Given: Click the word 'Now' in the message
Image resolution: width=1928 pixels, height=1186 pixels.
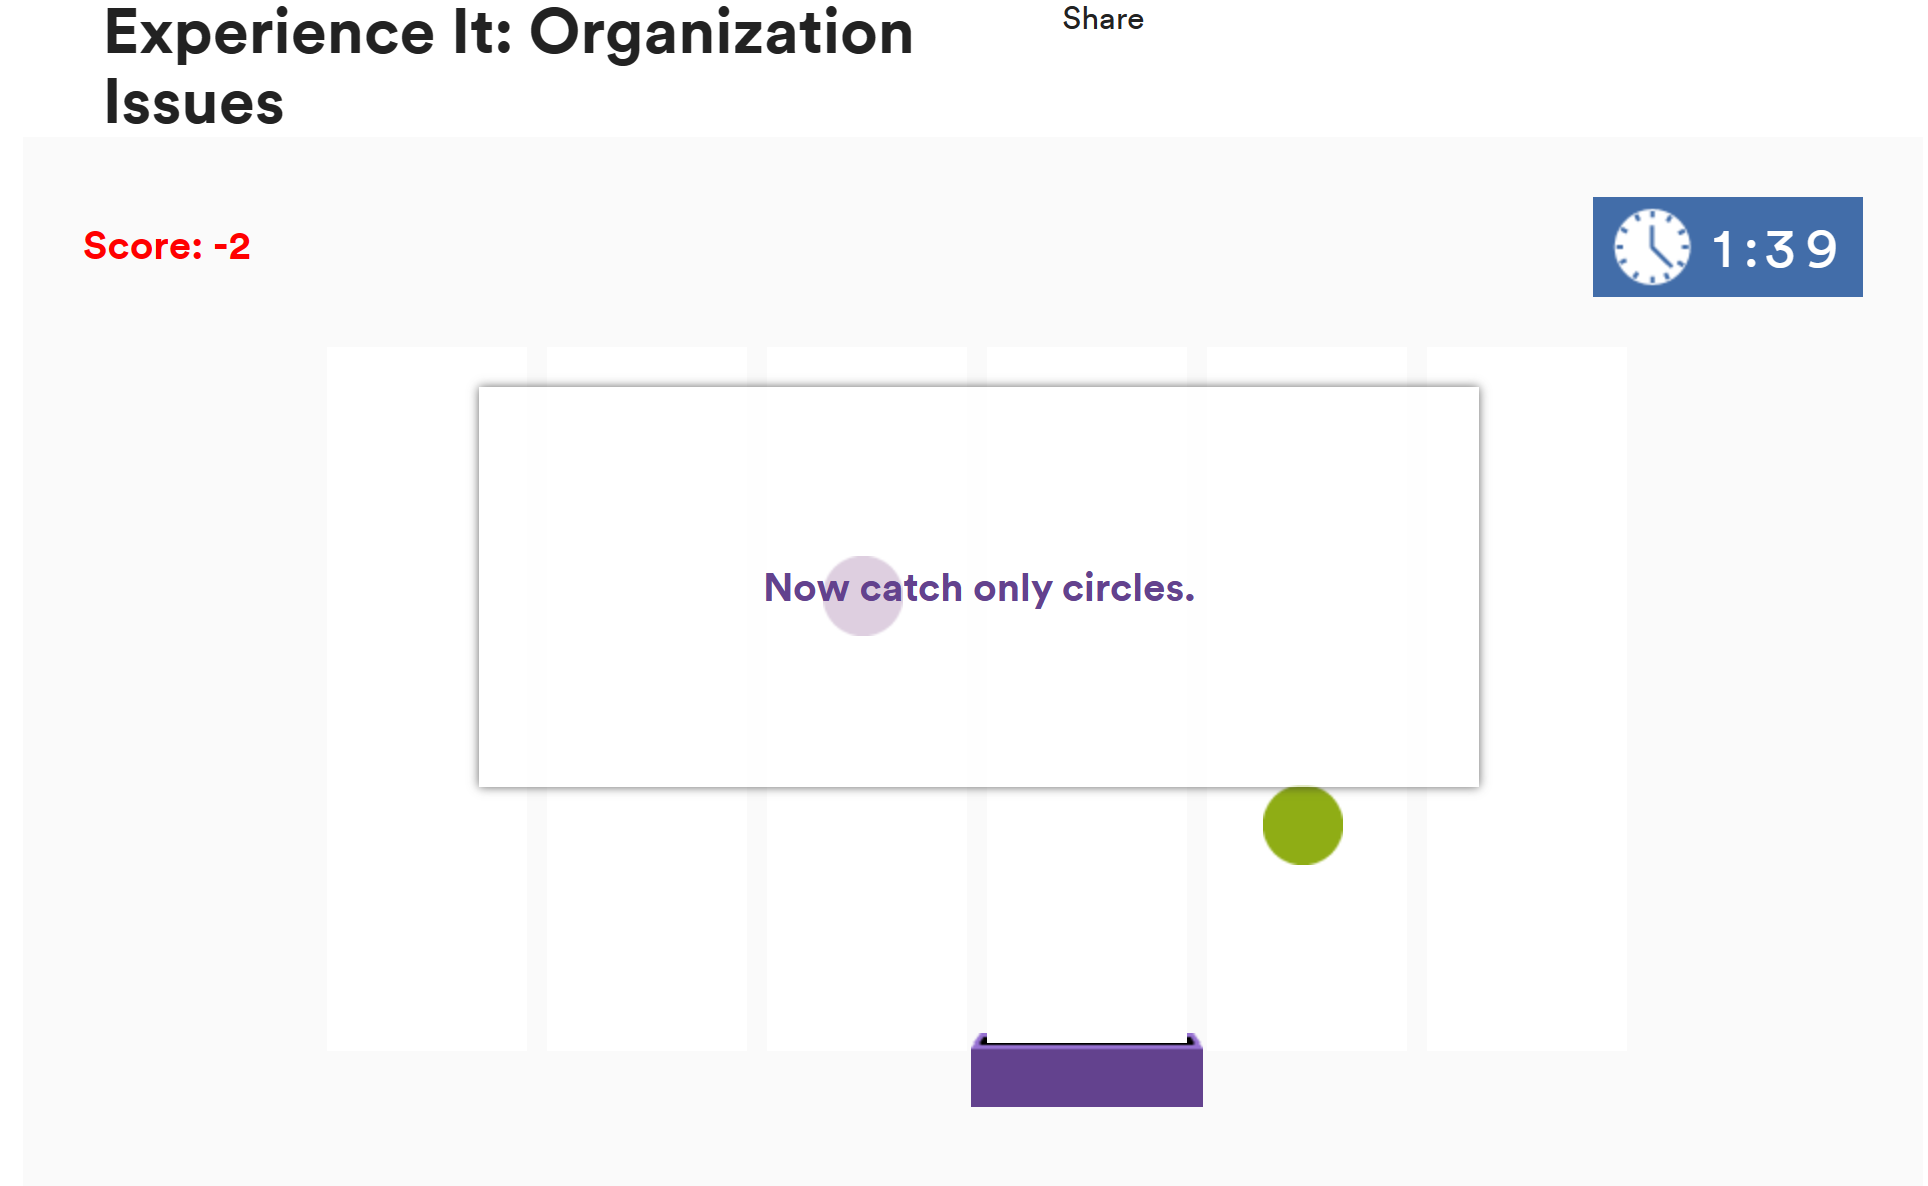Looking at the screenshot, I should pos(806,588).
